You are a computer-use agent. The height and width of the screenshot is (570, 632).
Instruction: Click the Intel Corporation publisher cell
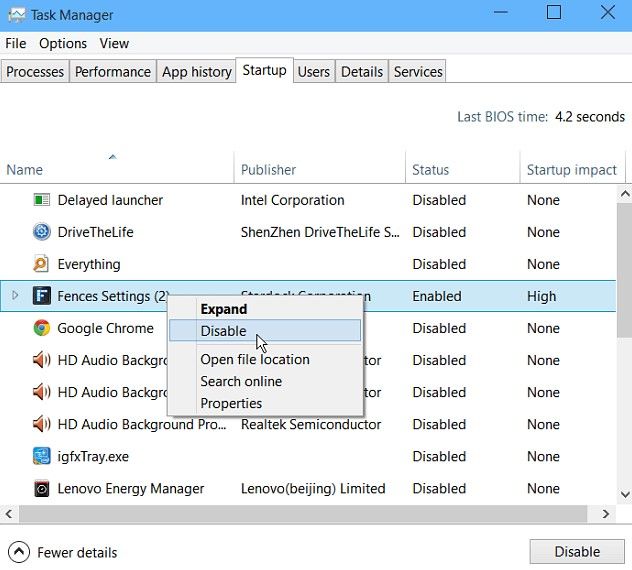coord(293,200)
